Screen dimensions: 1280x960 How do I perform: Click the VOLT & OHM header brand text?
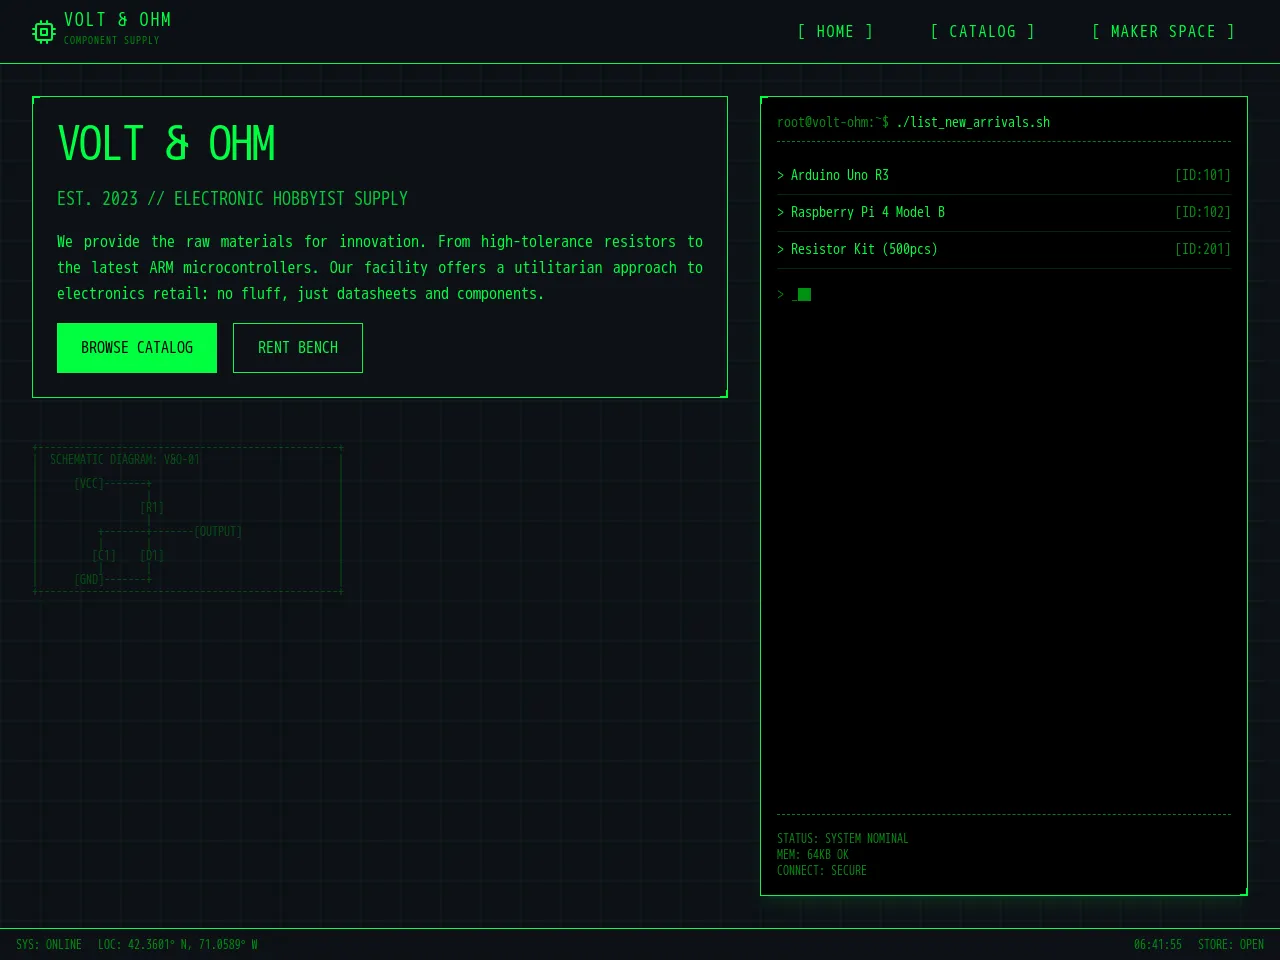tap(117, 20)
